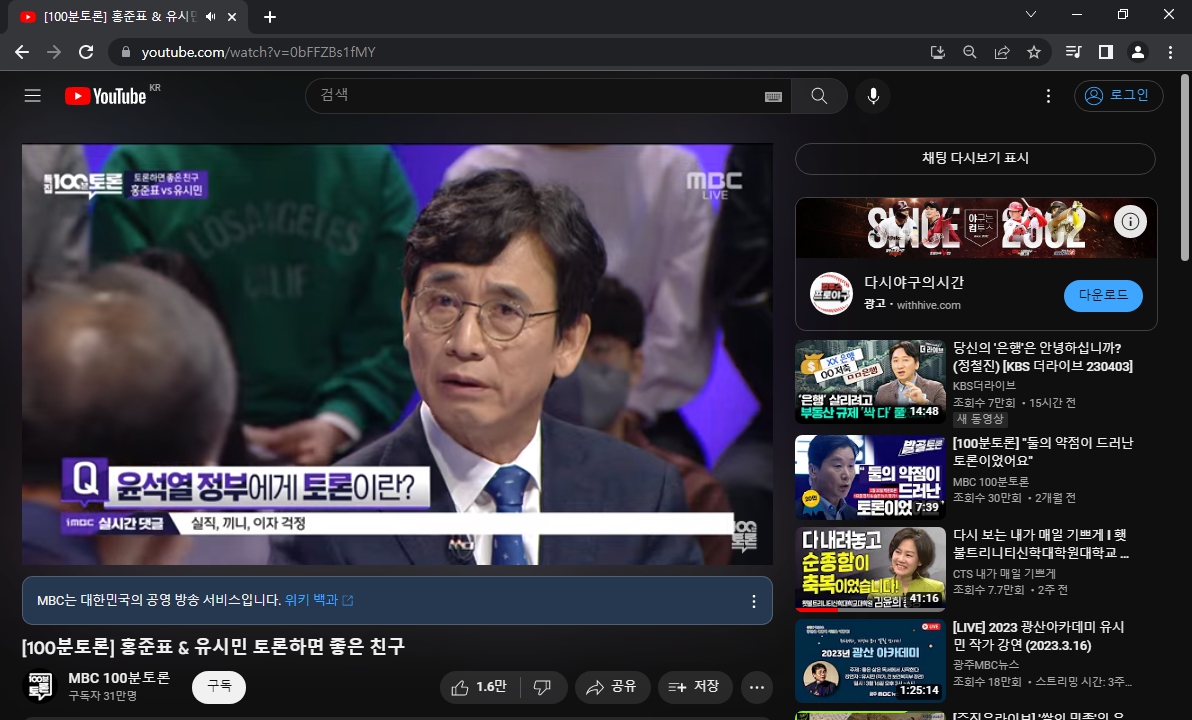This screenshot has width=1192, height=720.
Task: Show chat replay with 채팅 다시보기 표시
Action: point(975,158)
